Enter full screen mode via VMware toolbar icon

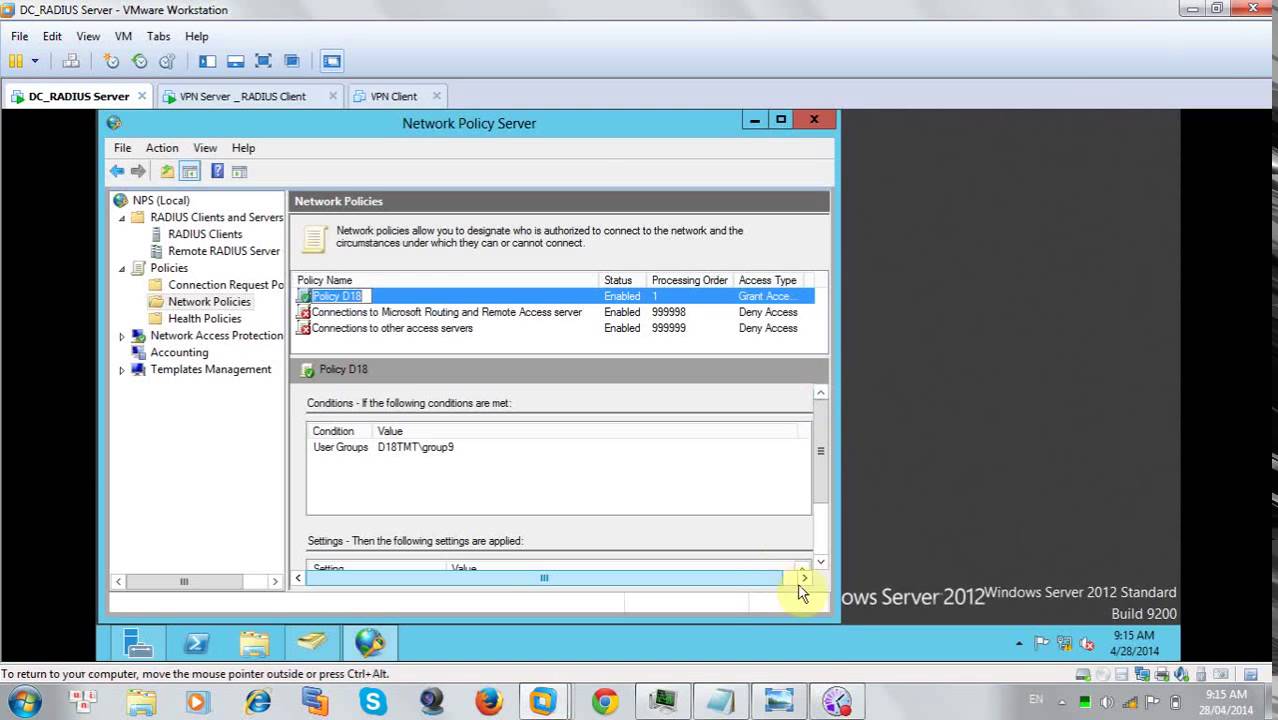coord(263,61)
